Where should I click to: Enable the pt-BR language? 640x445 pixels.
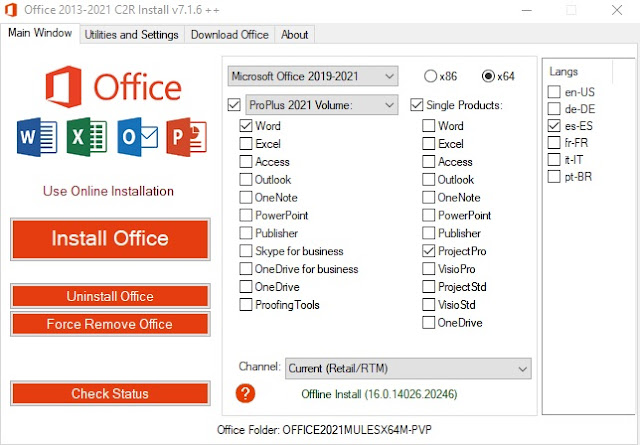point(554,177)
